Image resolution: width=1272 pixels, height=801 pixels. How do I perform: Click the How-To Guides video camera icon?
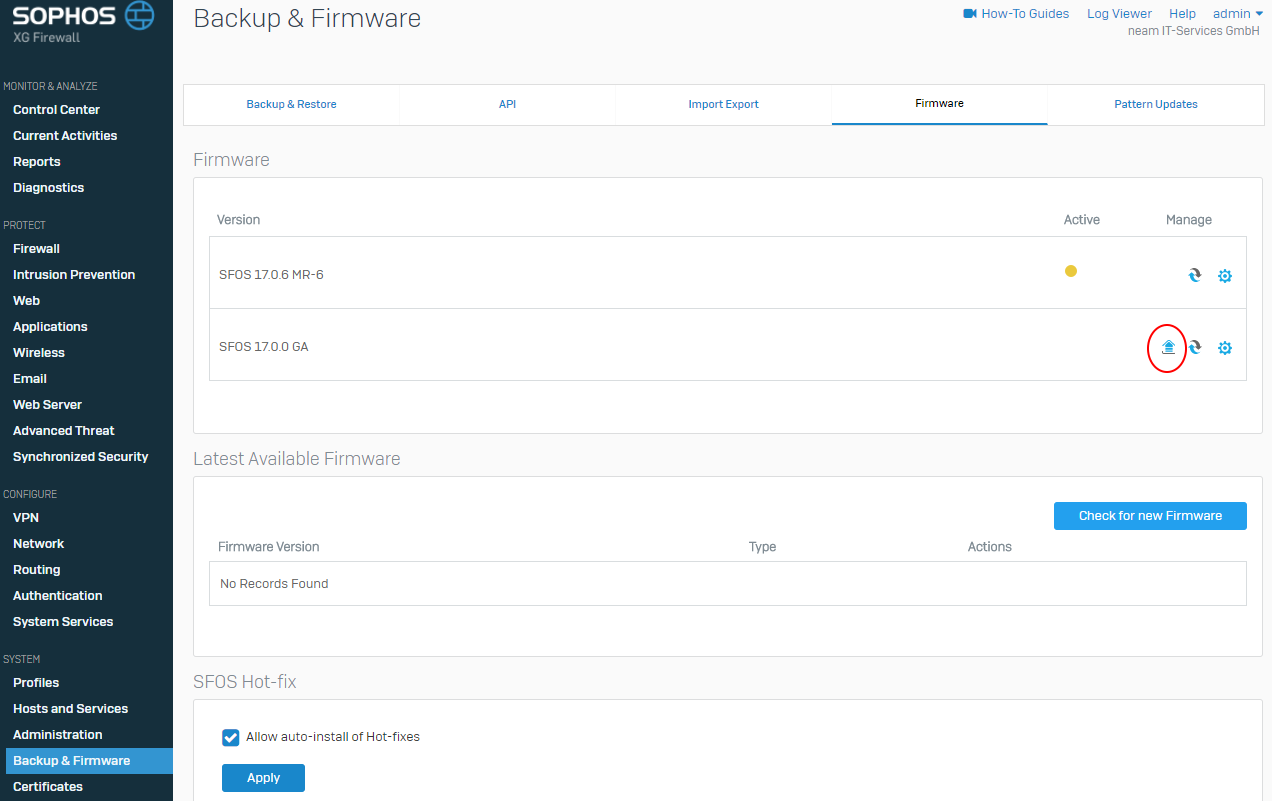click(x=969, y=14)
